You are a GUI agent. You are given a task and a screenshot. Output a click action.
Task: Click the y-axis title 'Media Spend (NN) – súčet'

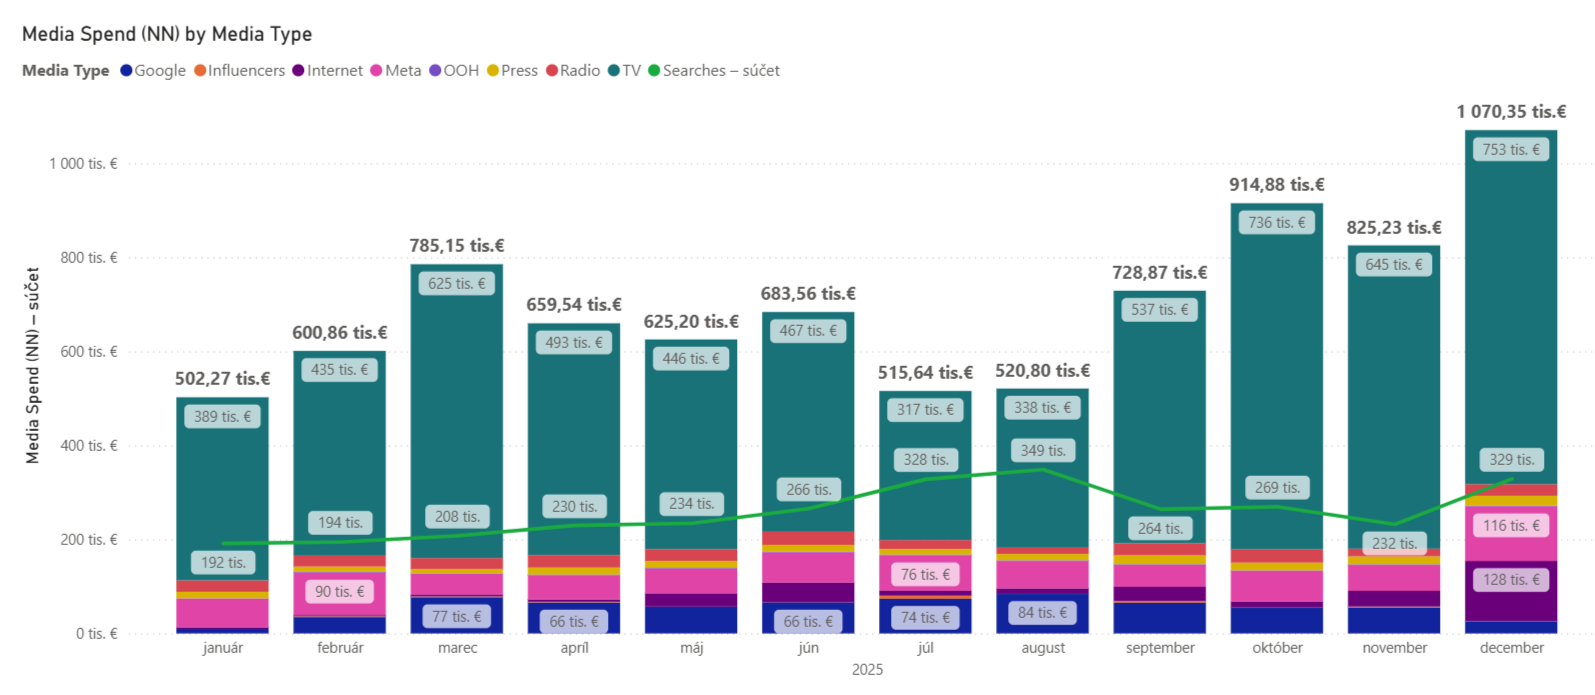point(33,365)
